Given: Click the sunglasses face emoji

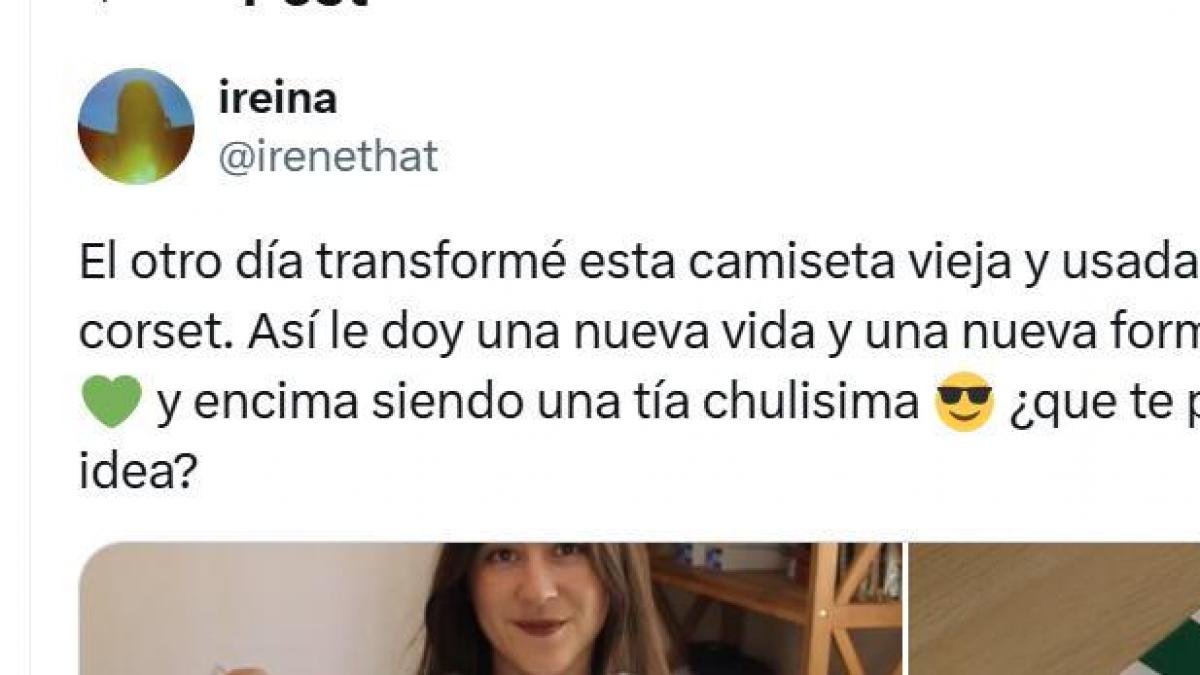Looking at the screenshot, I should [x=962, y=405].
